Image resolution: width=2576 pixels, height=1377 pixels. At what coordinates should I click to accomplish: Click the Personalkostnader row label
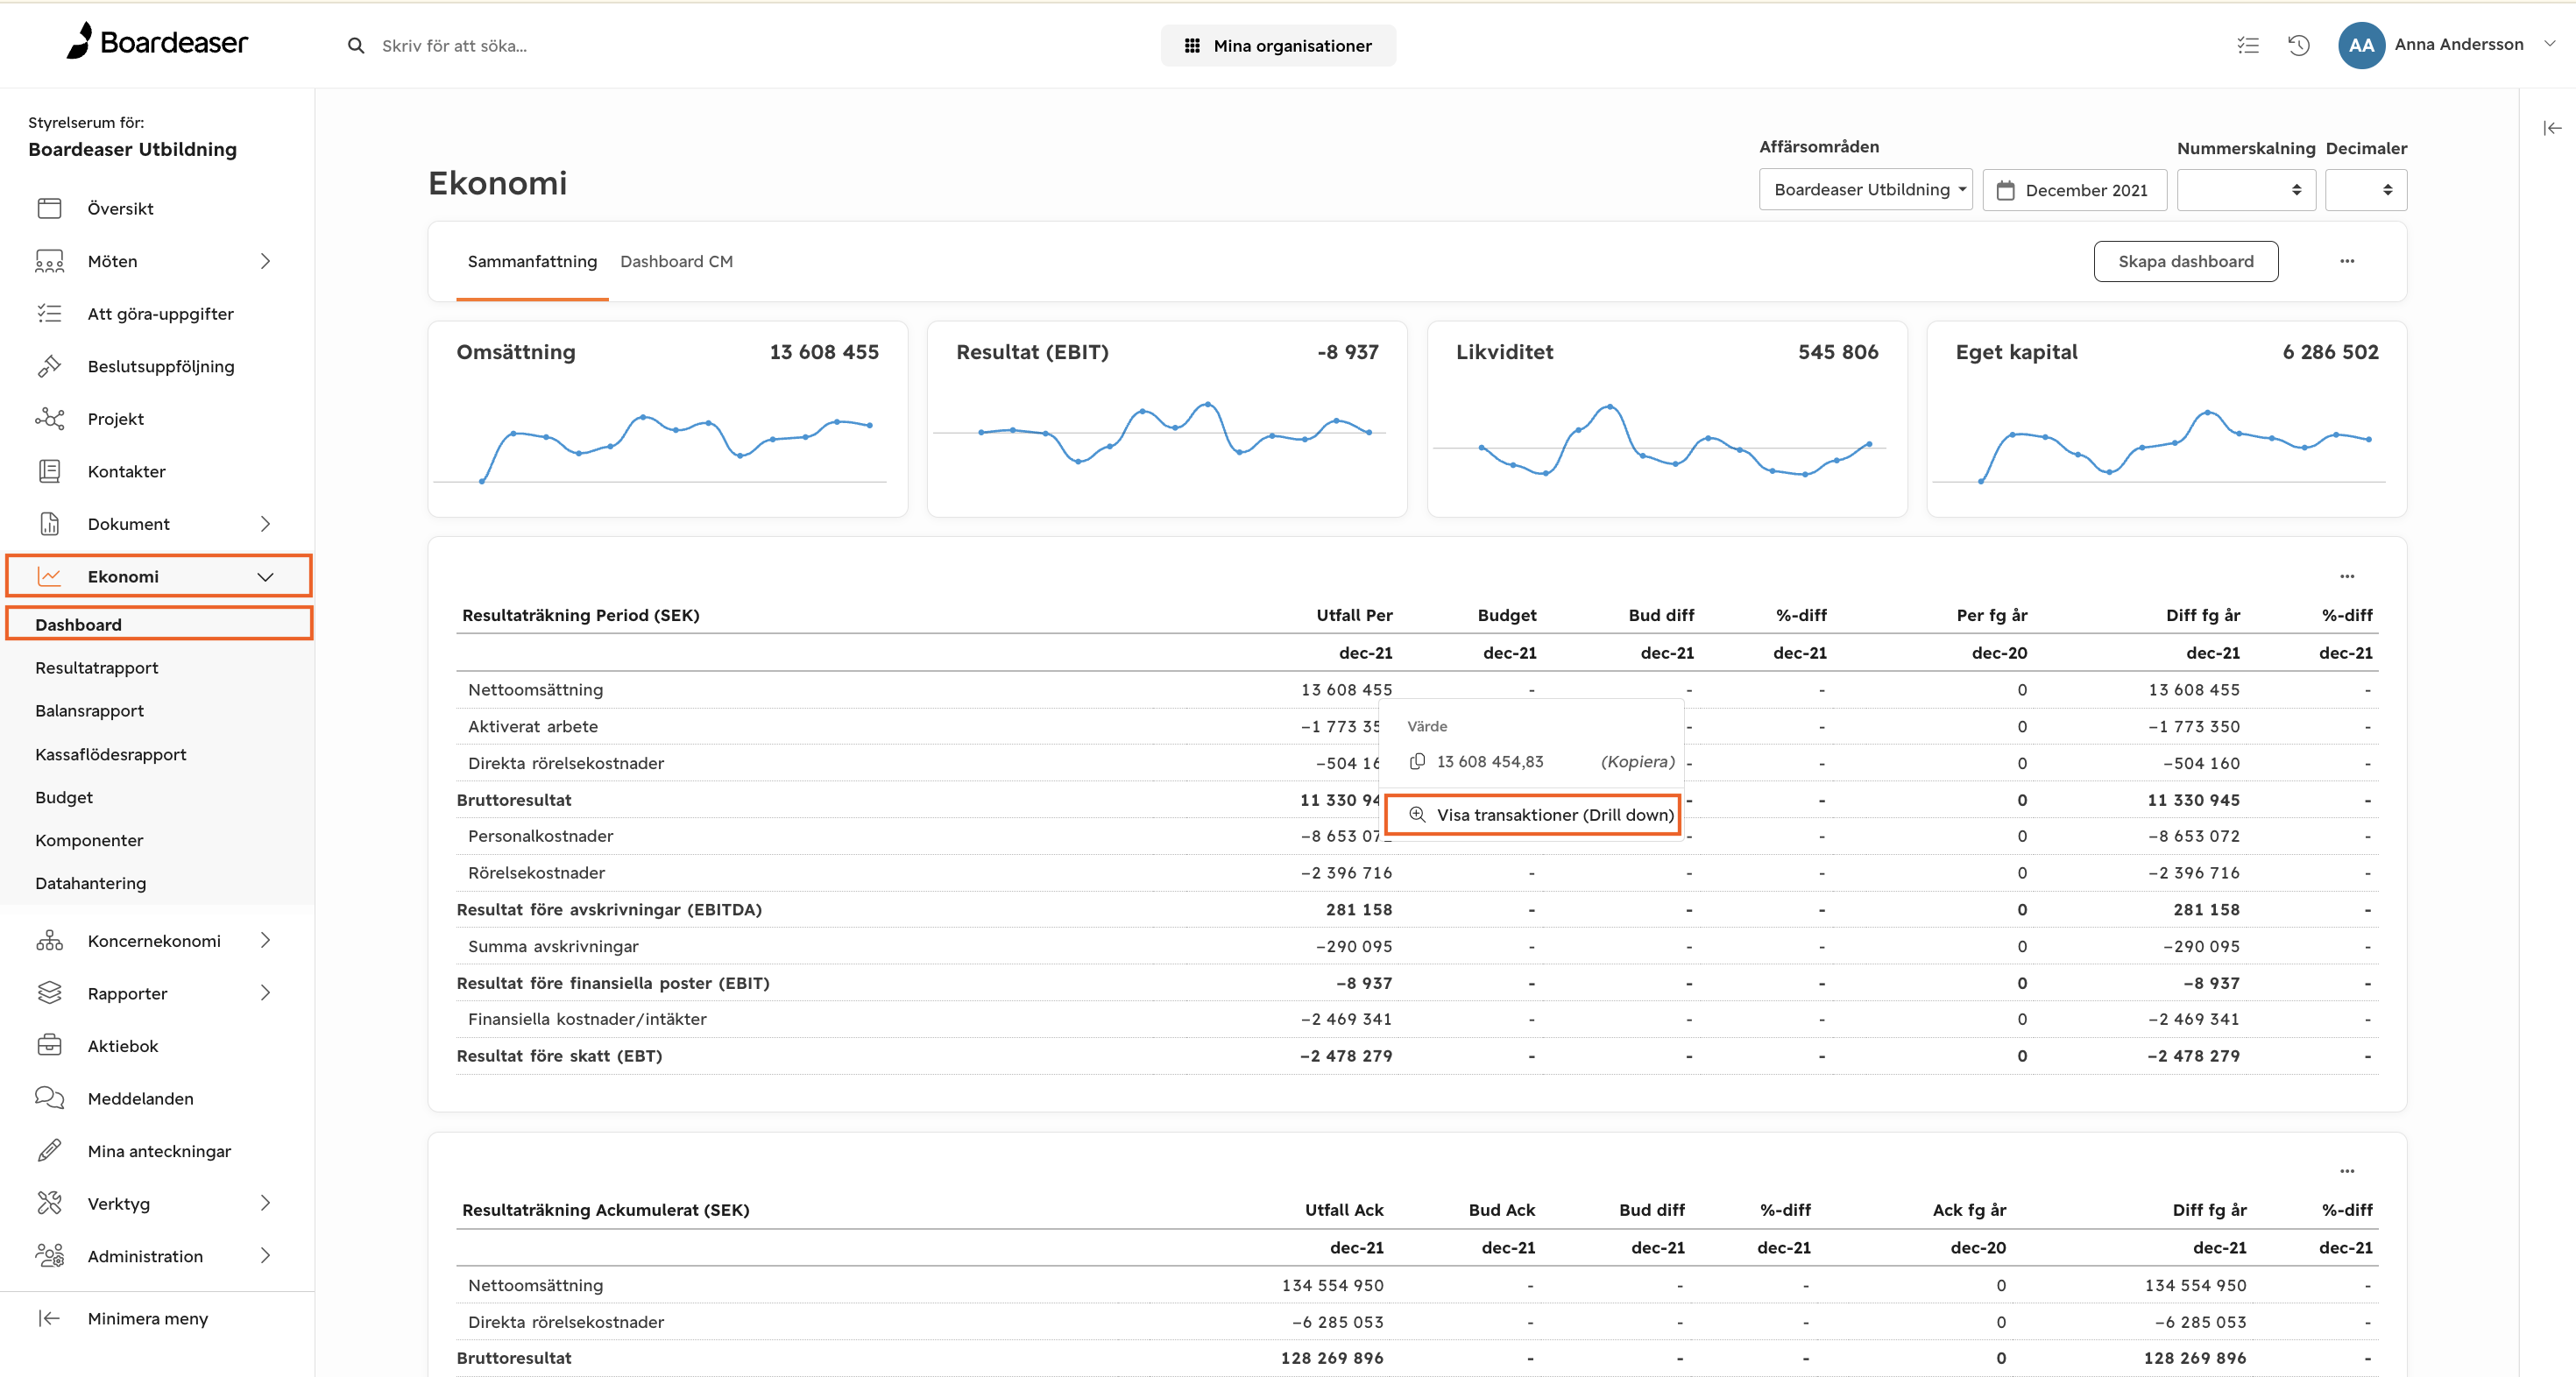541,836
